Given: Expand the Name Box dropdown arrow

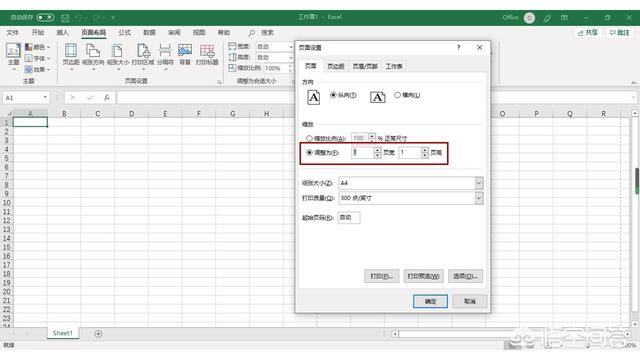Looking at the screenshot, I should pyautogui.click(x=45, y=98).
